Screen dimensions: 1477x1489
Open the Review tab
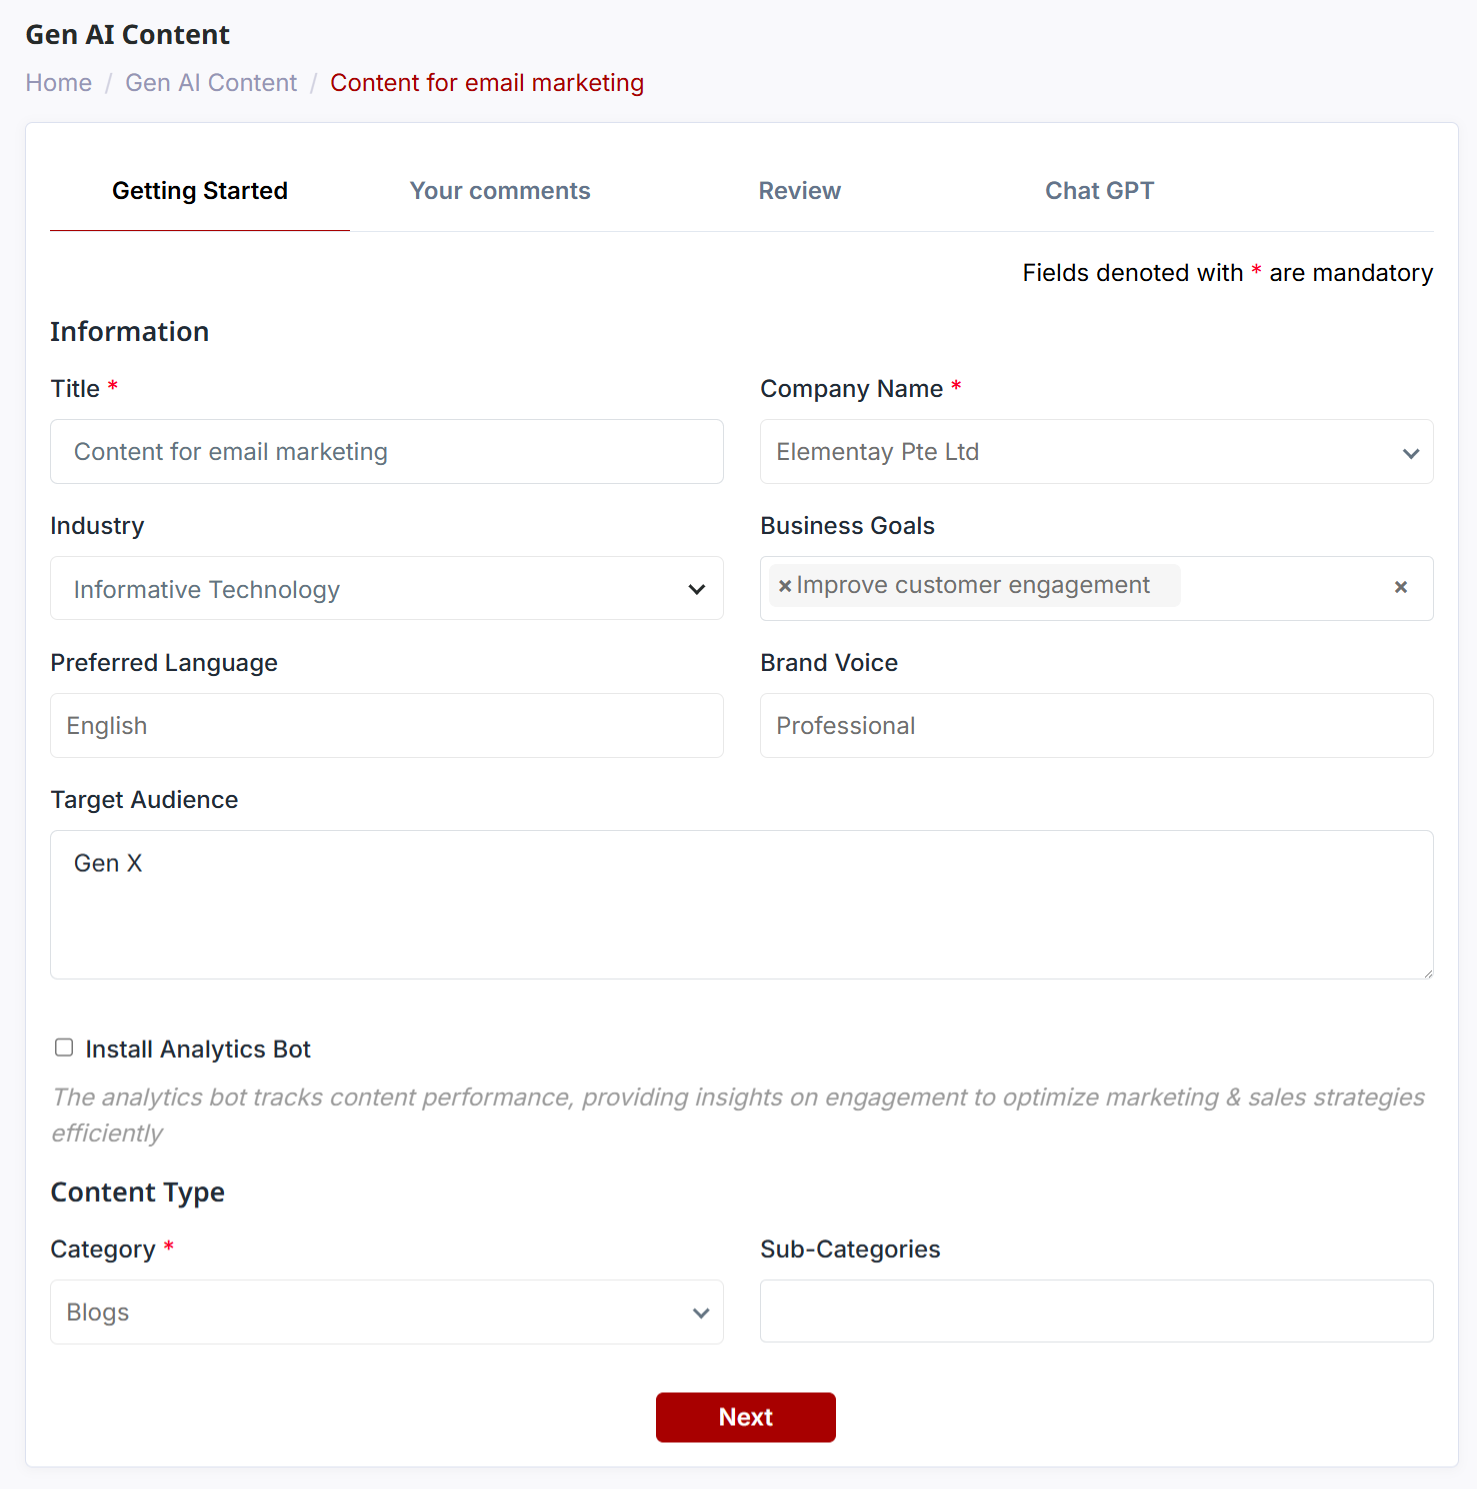799,191
